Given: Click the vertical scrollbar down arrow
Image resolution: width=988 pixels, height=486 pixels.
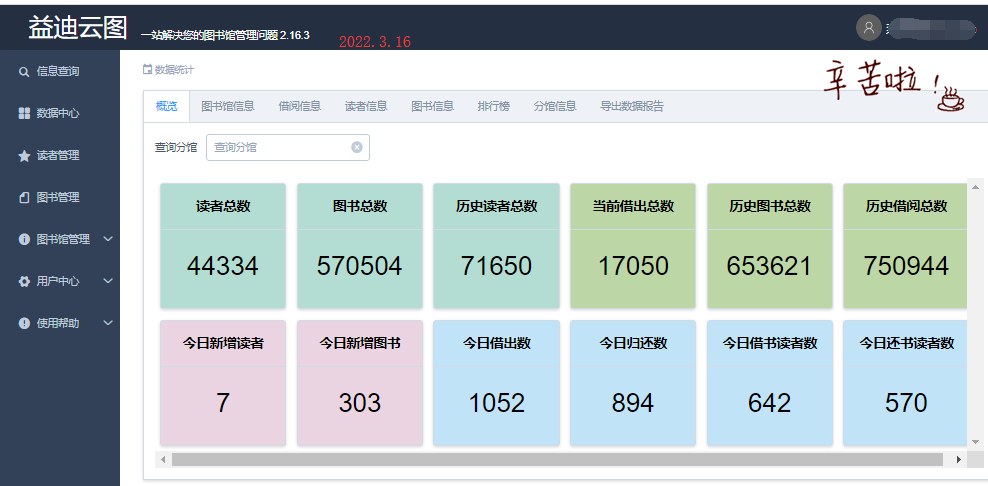Looking at the screenshot, I should click(975, 441).
